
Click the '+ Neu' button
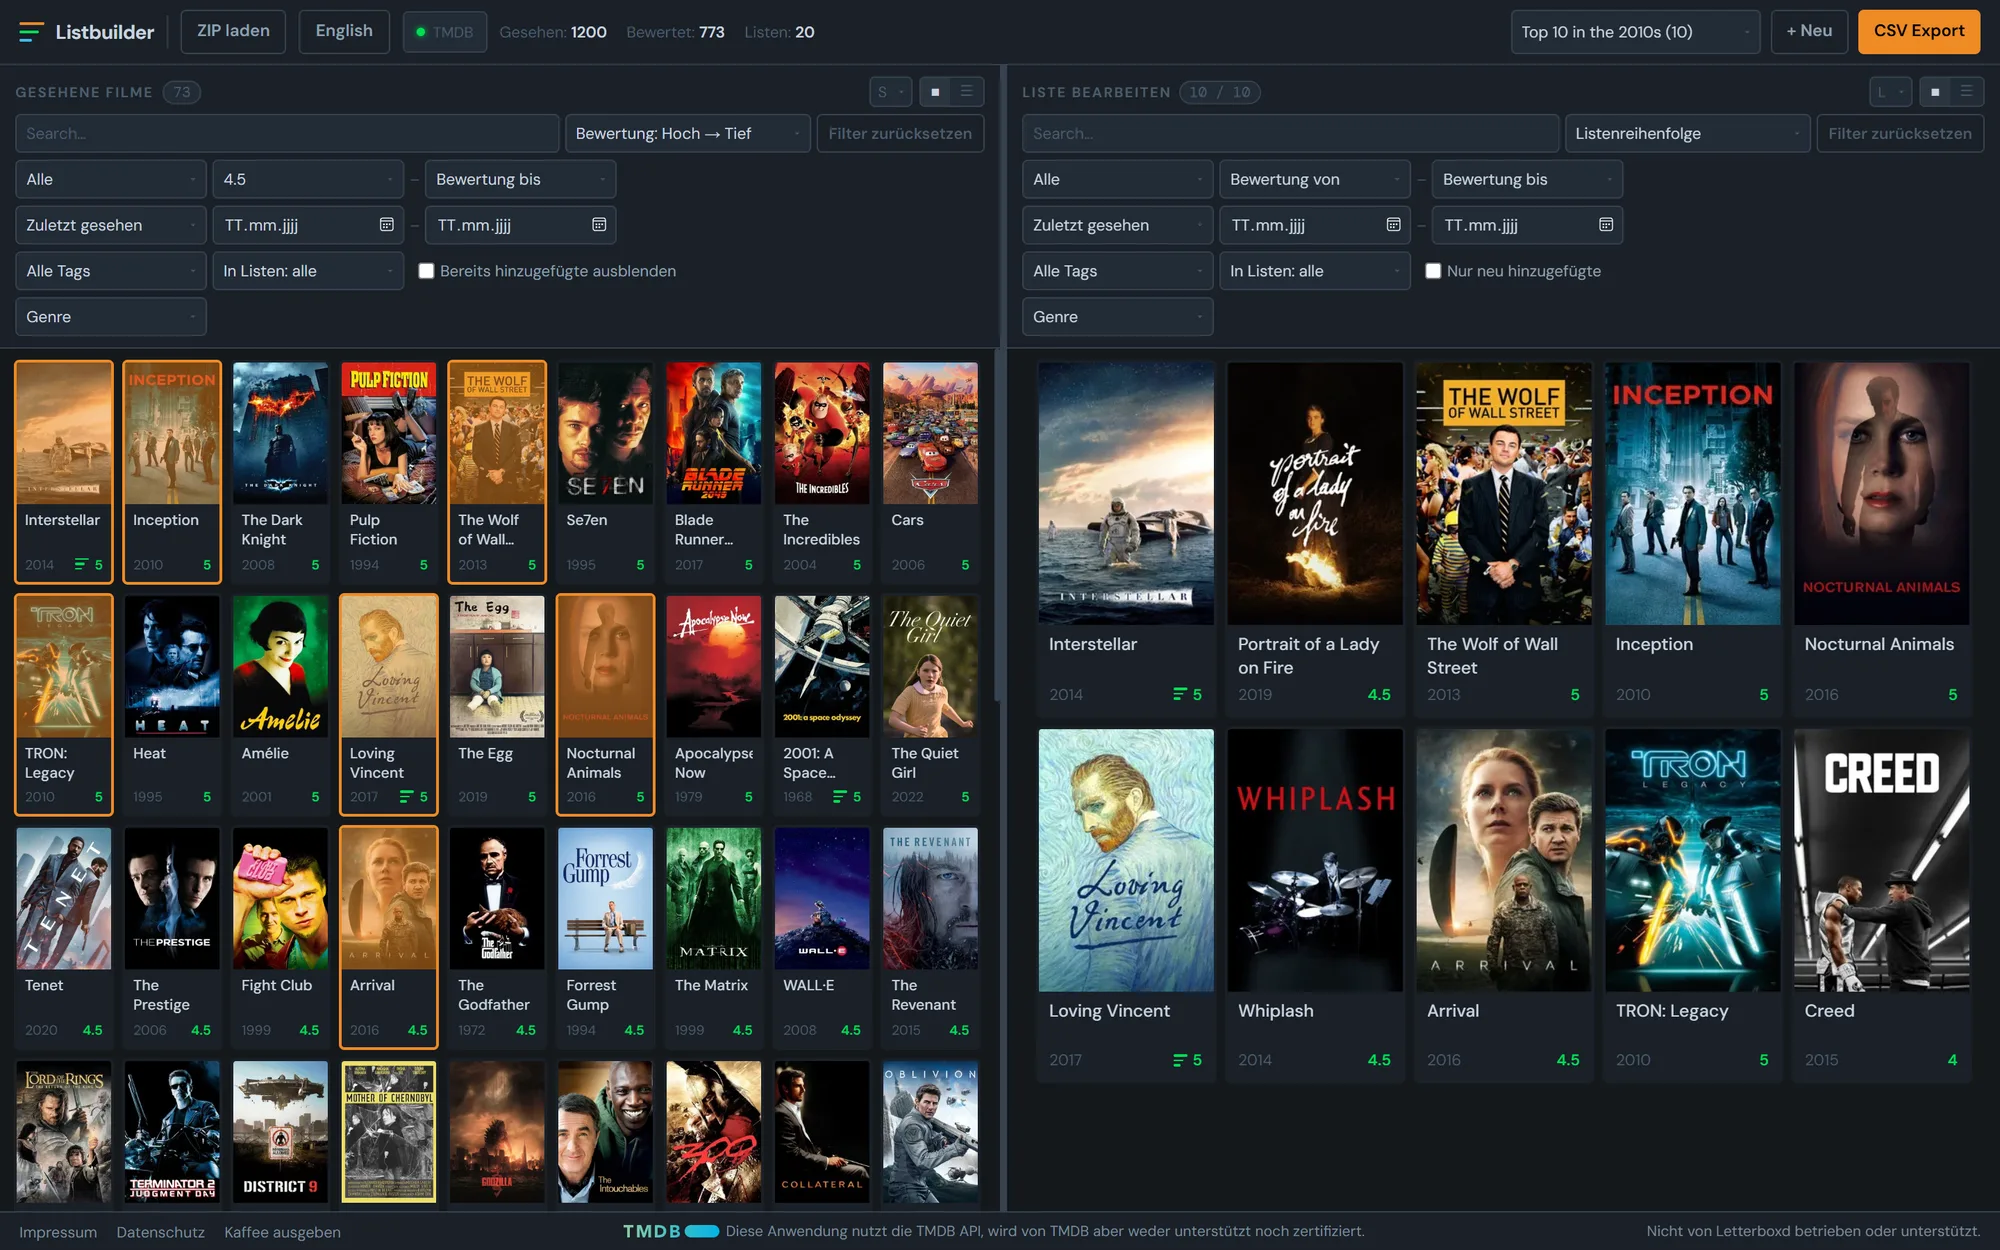(1809, 32)
